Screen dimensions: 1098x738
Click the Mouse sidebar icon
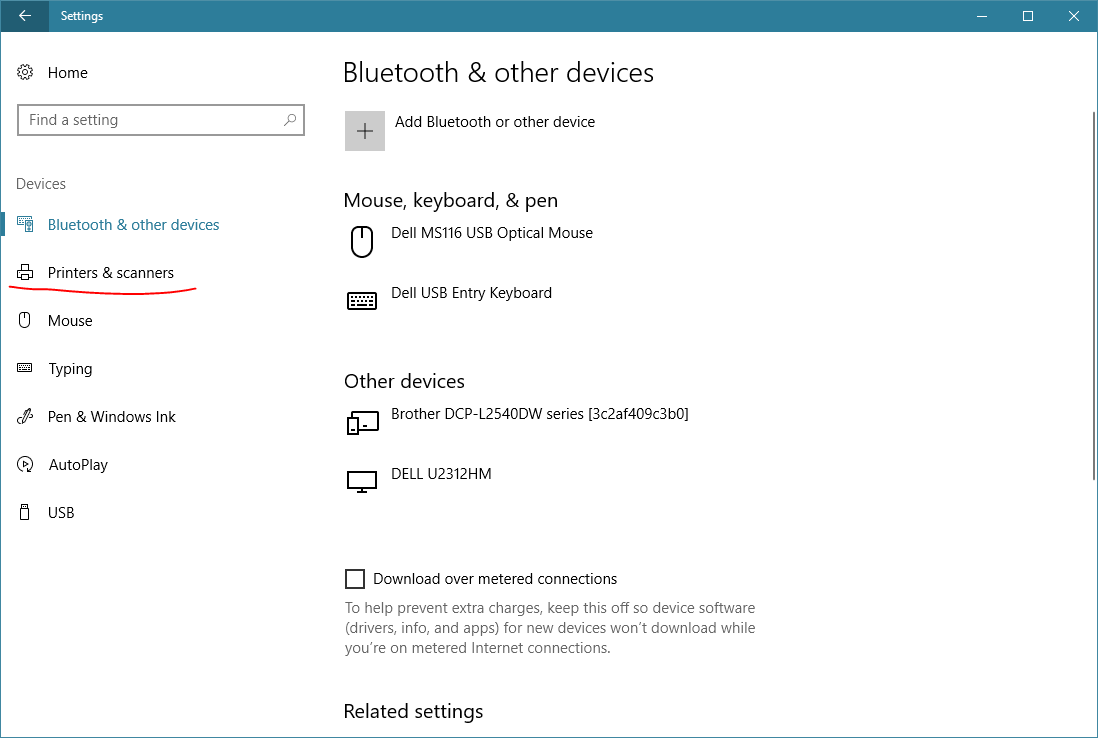(25, 320)
